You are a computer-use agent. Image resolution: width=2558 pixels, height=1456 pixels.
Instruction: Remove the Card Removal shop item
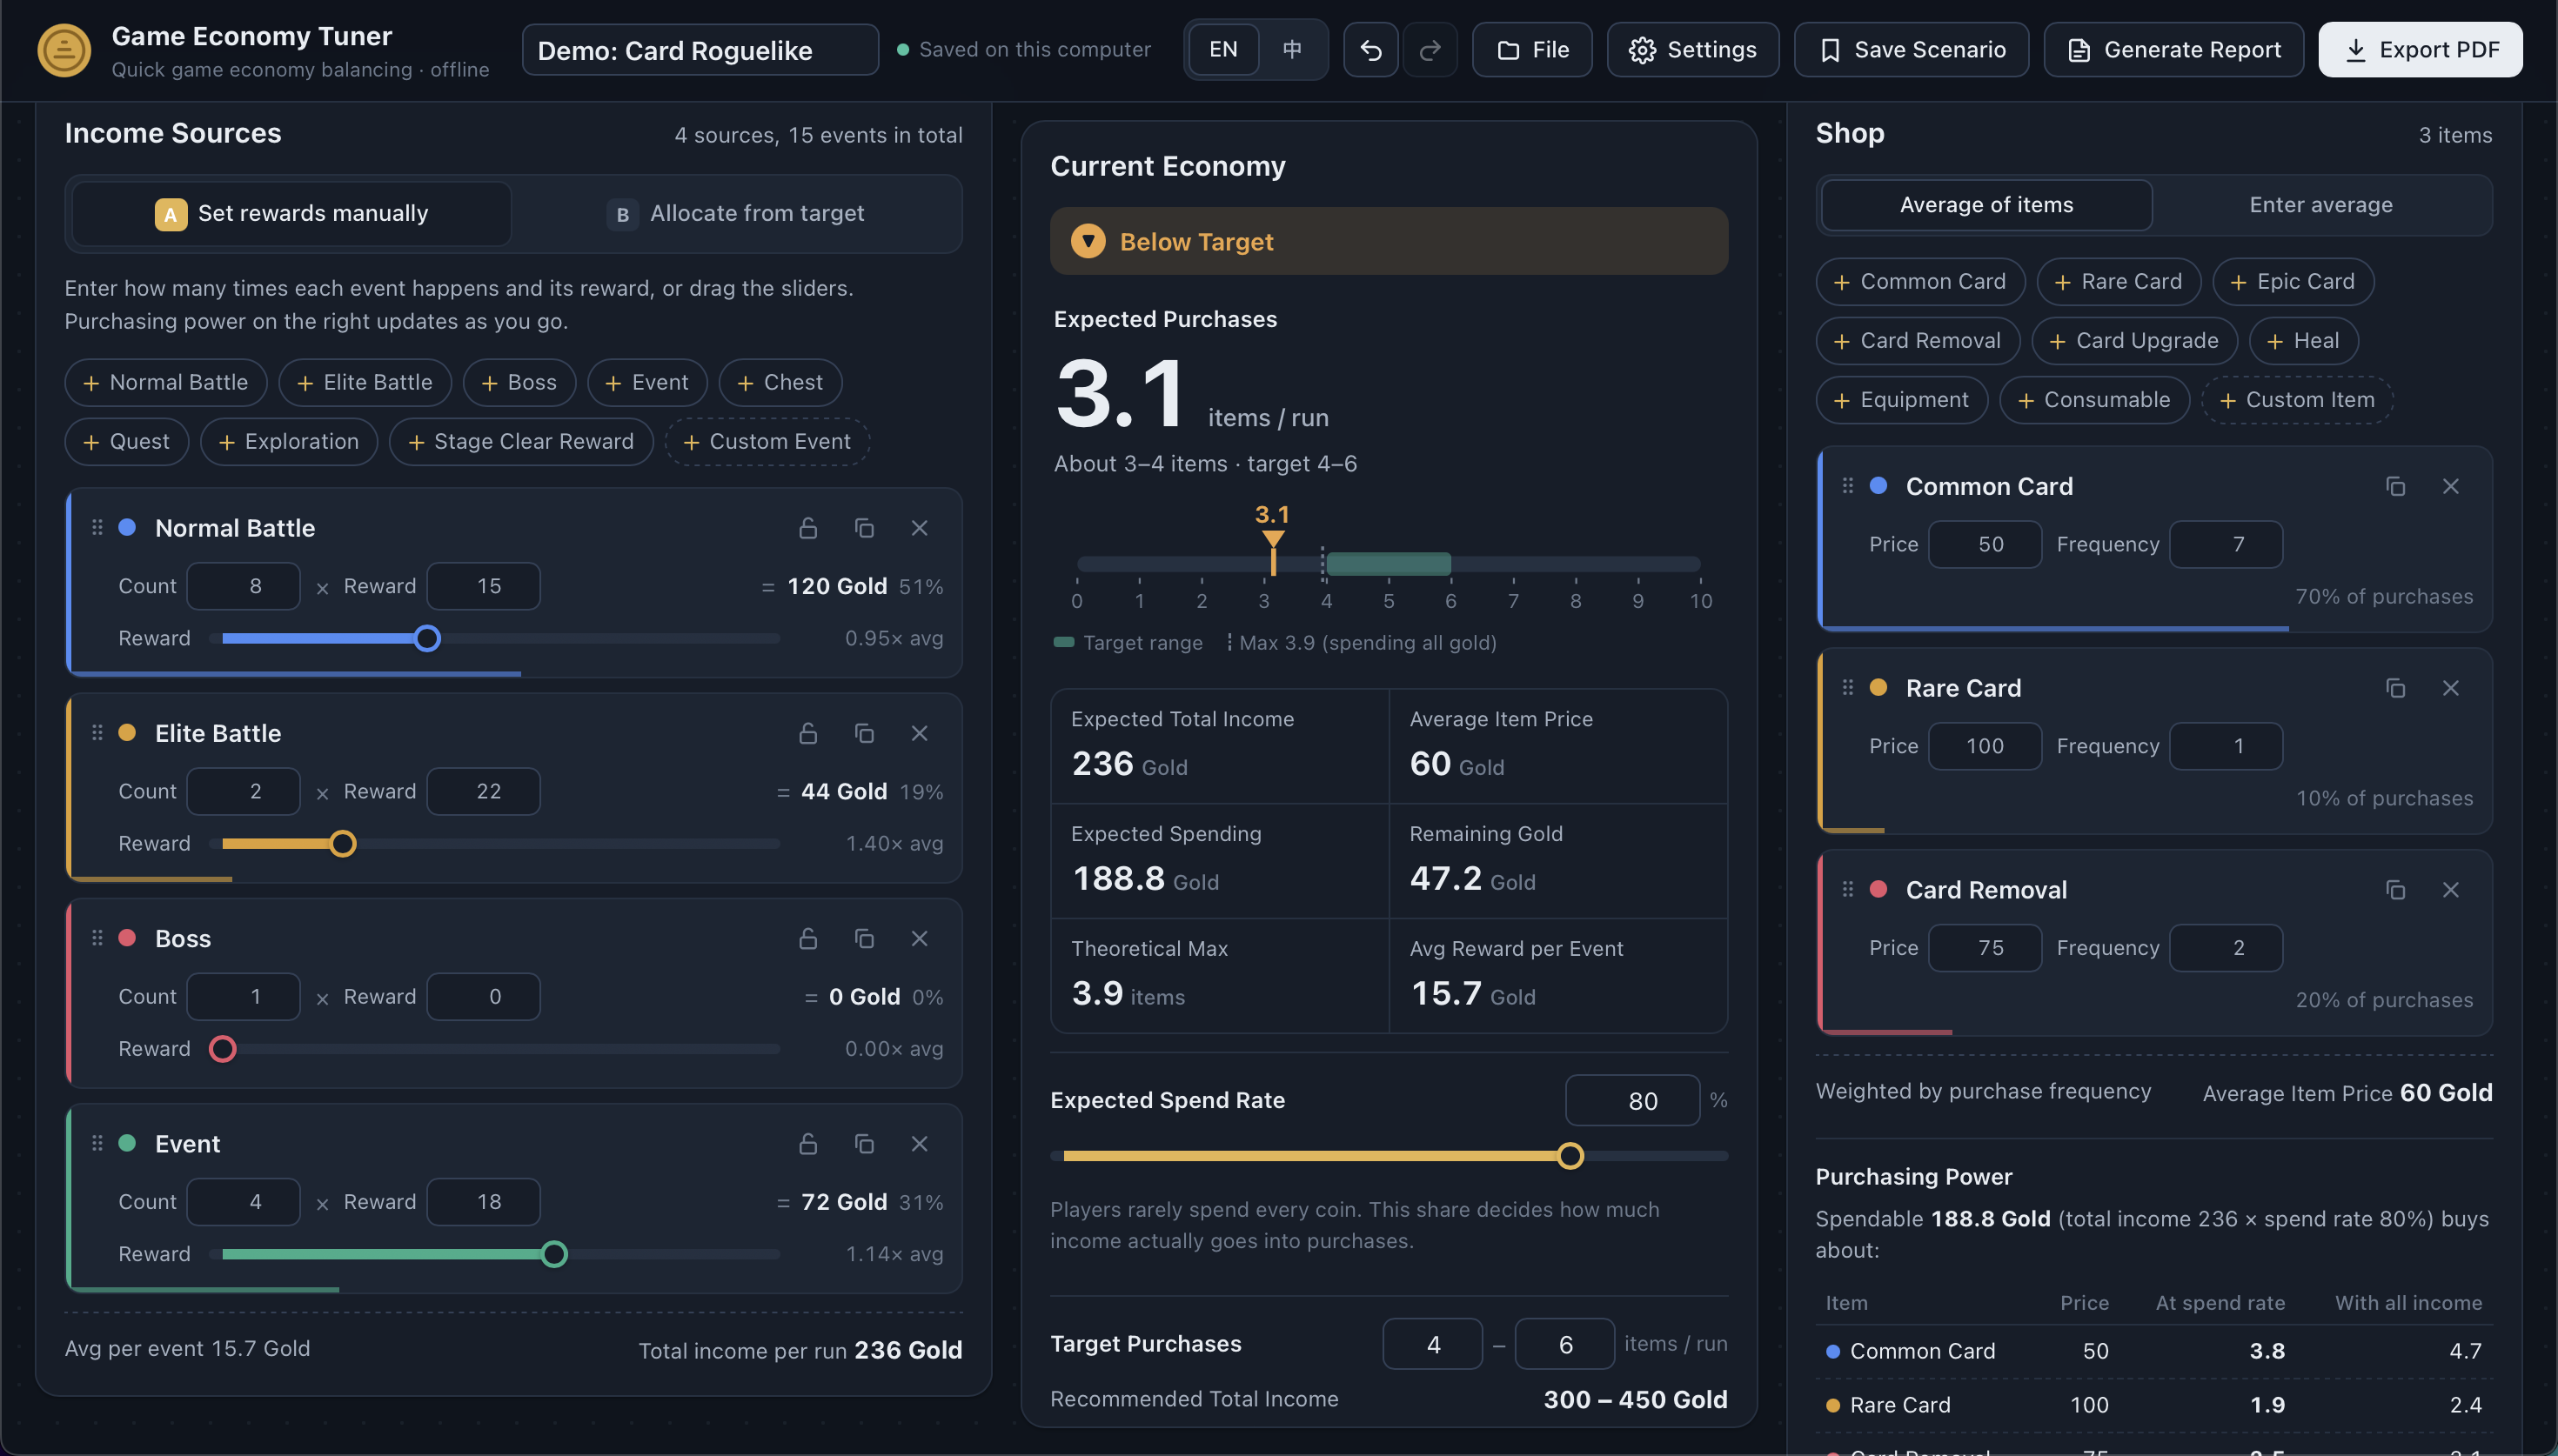tap(2450, 890)
